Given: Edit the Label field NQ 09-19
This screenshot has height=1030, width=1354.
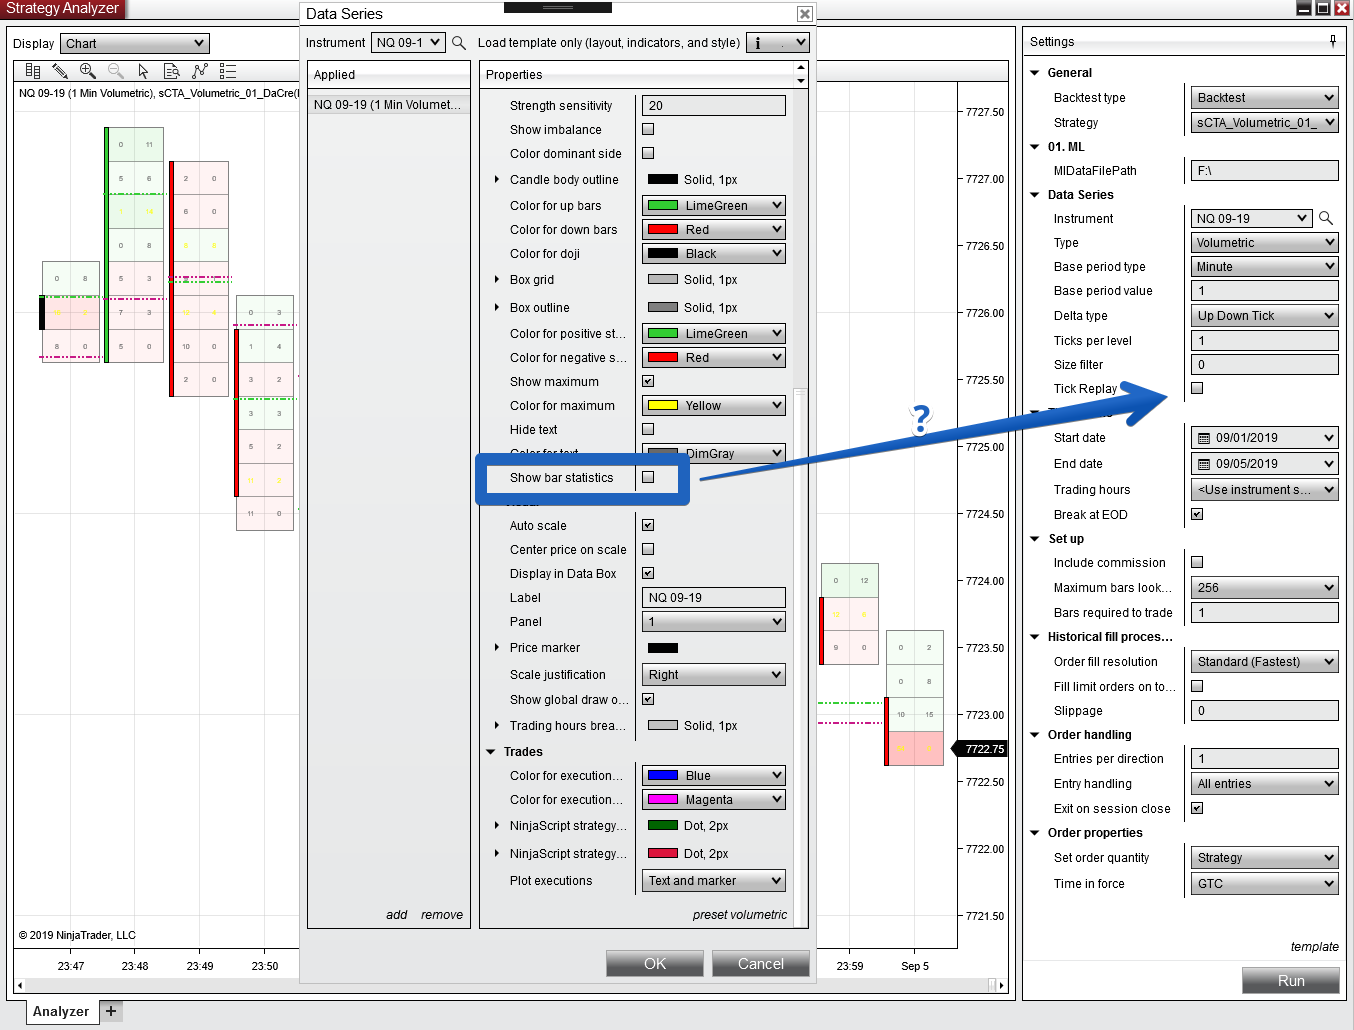Looking at the screenshot, I should coord(714,597).
